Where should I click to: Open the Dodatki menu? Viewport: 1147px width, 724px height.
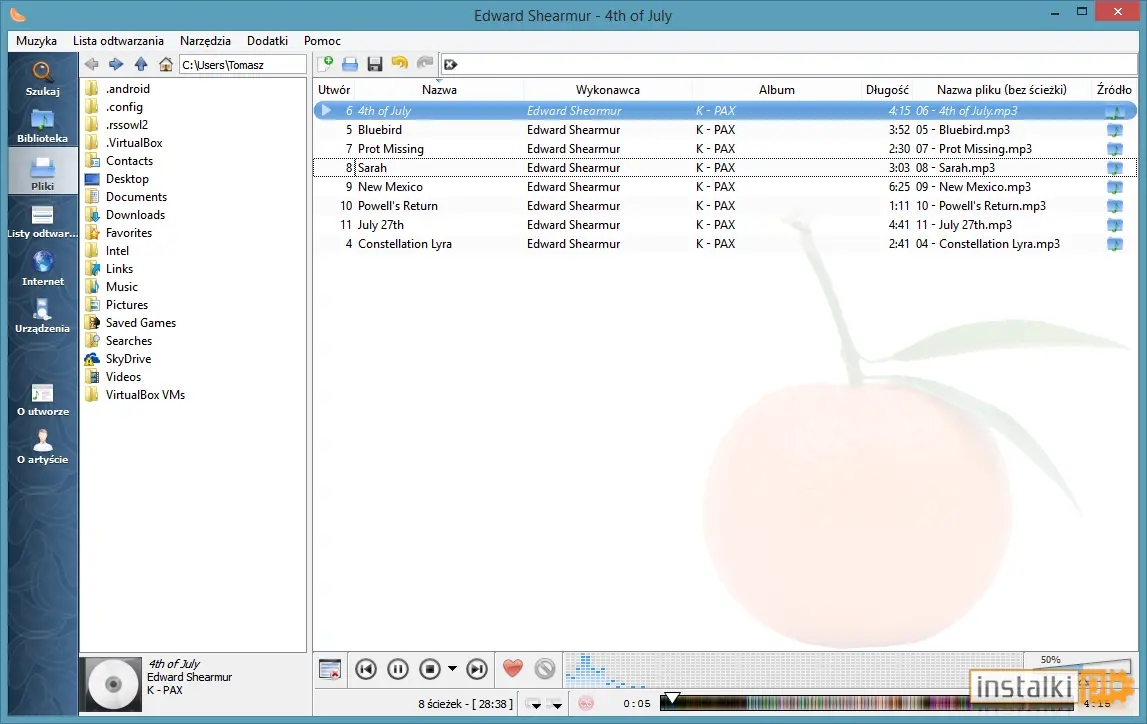(268, 41)
